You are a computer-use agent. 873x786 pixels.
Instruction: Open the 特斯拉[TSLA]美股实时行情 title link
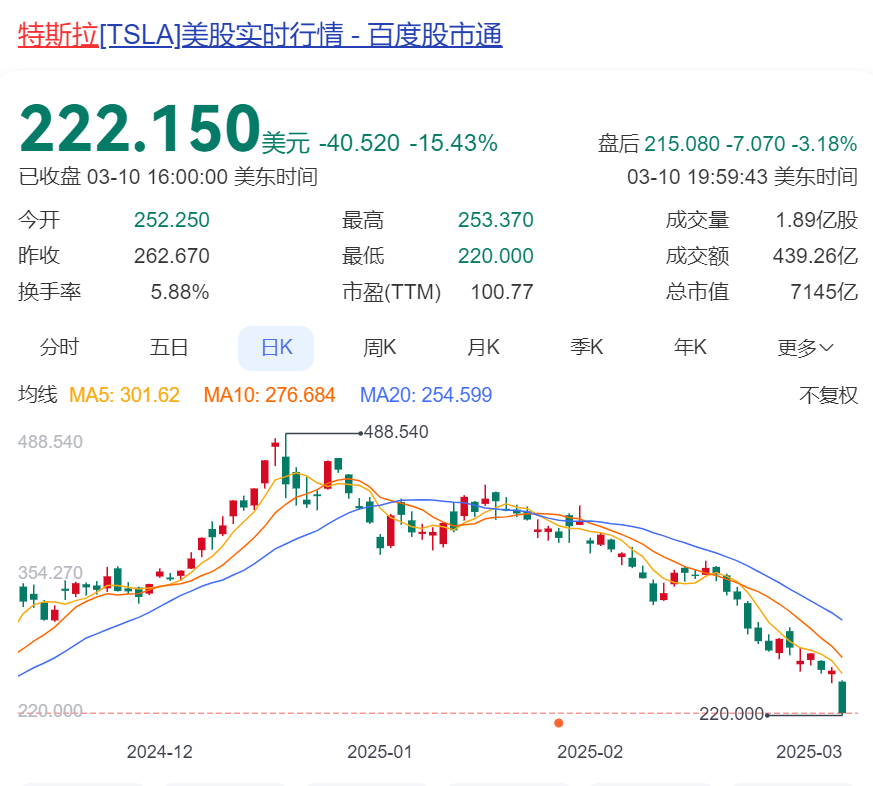pos(260,35)
